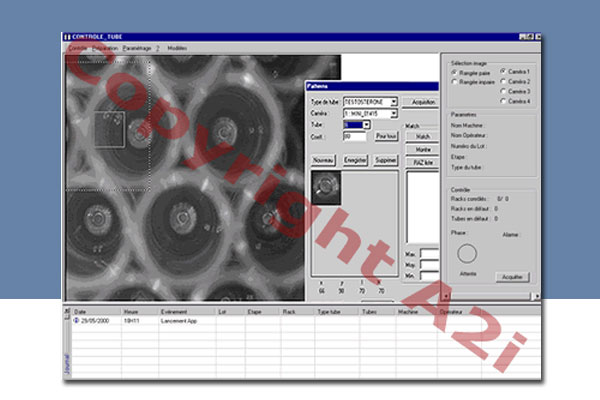The image size is (600, 400).
Task: Click the pattern thumbnail in the Patterns dialog
Action: [326, 186]
